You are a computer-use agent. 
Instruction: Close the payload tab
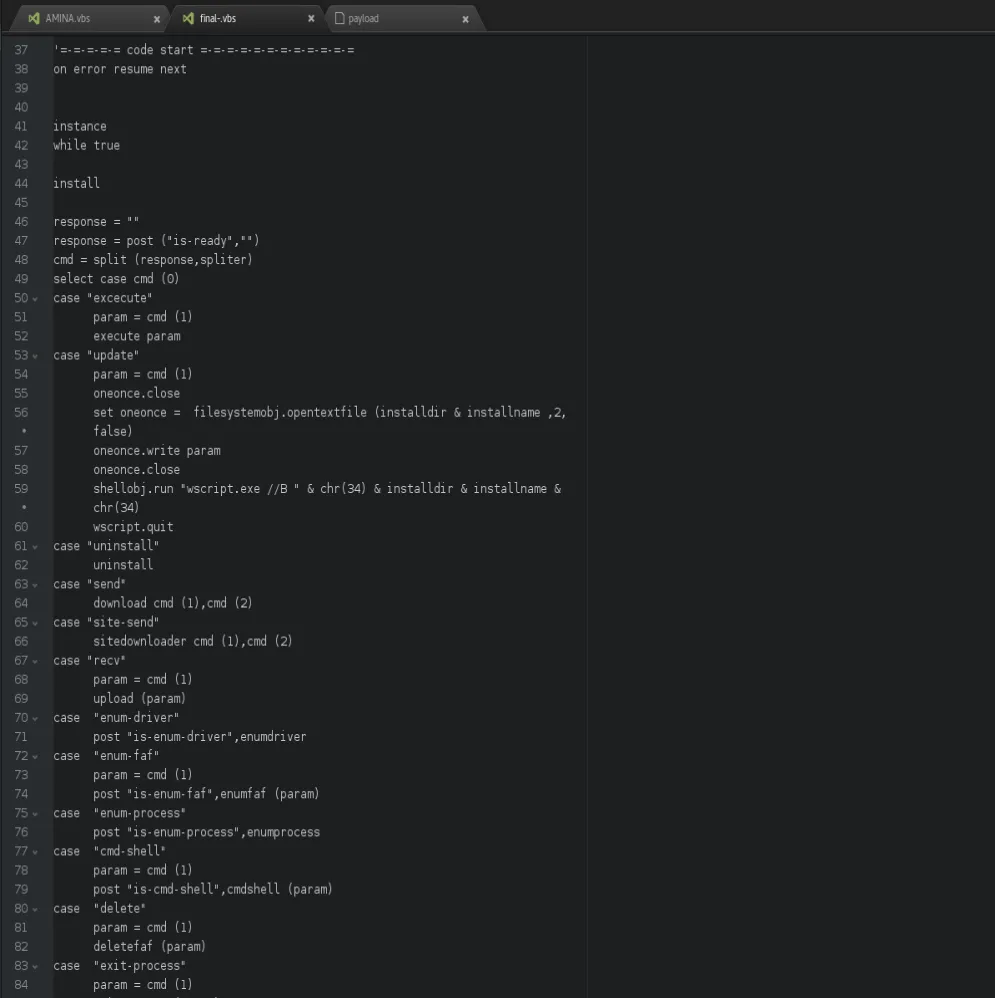(465, 19)
